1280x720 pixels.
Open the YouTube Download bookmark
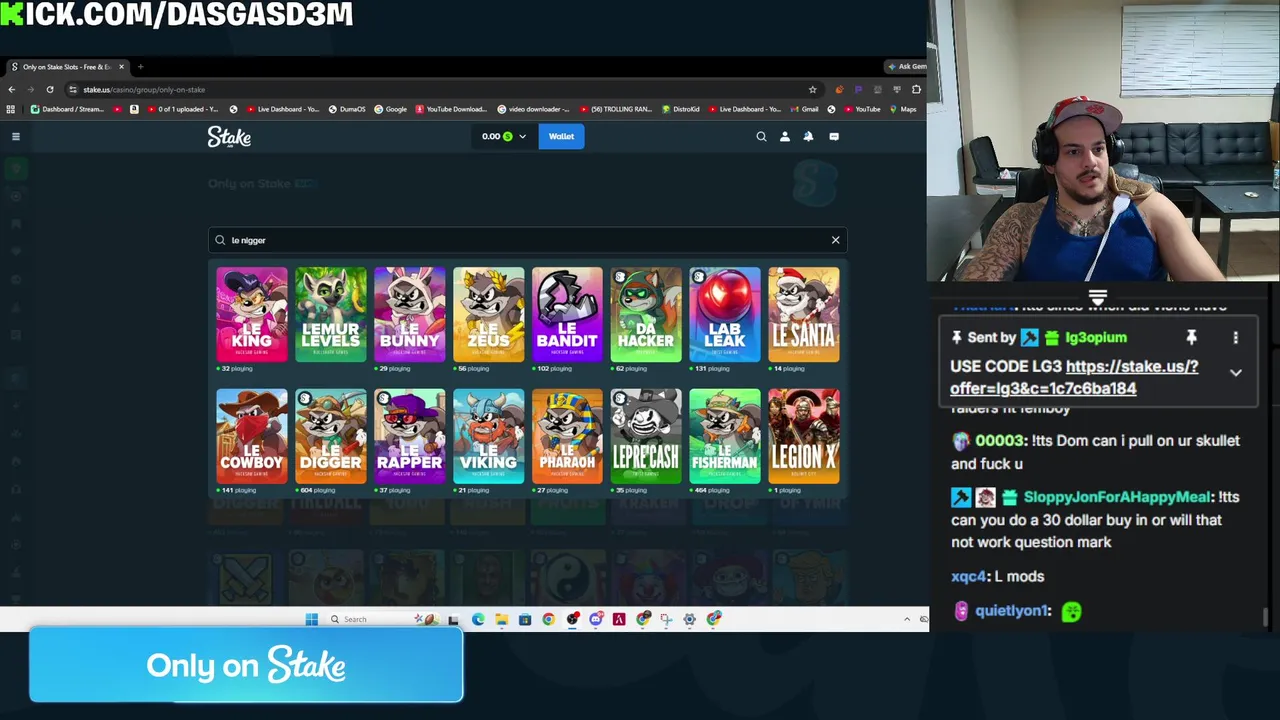click(451, 109)
